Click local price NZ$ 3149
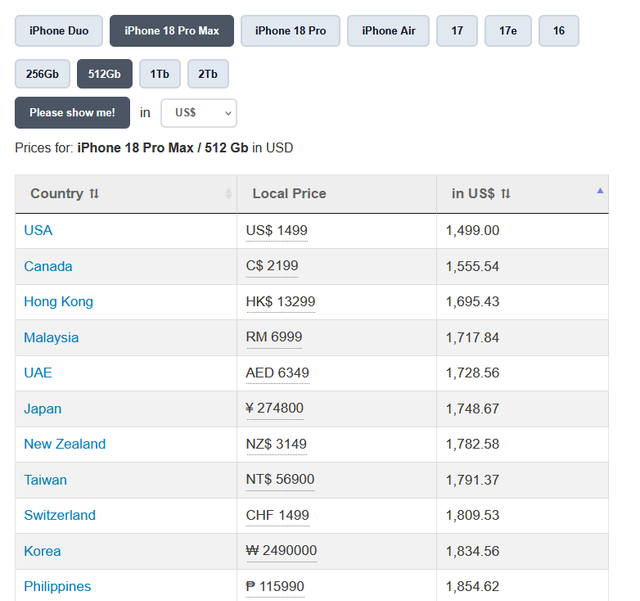640x601 pixels. (x=276, y=444)
